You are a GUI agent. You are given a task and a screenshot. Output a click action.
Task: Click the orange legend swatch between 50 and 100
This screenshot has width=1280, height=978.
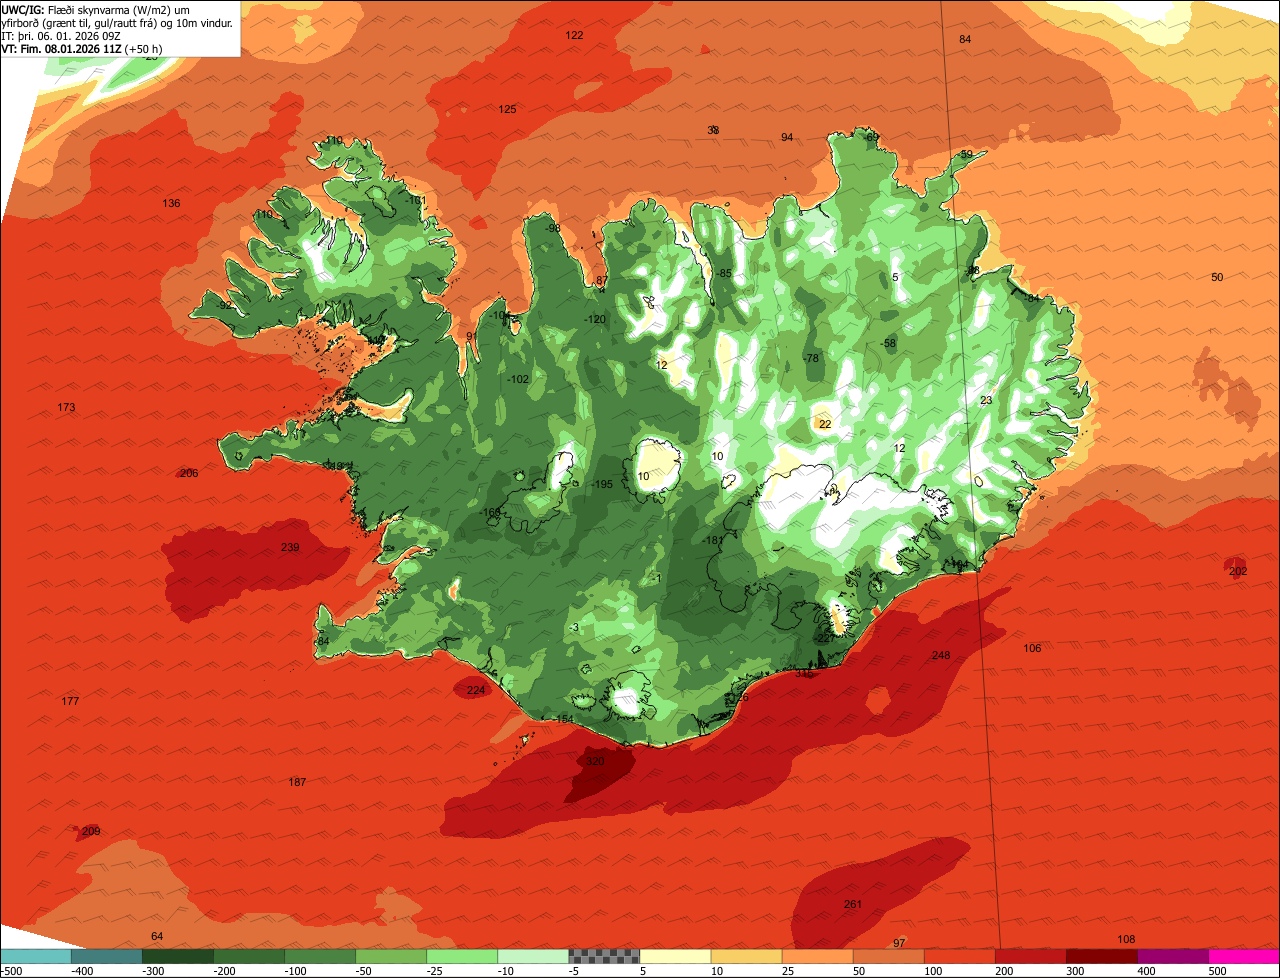click(889, 956)
